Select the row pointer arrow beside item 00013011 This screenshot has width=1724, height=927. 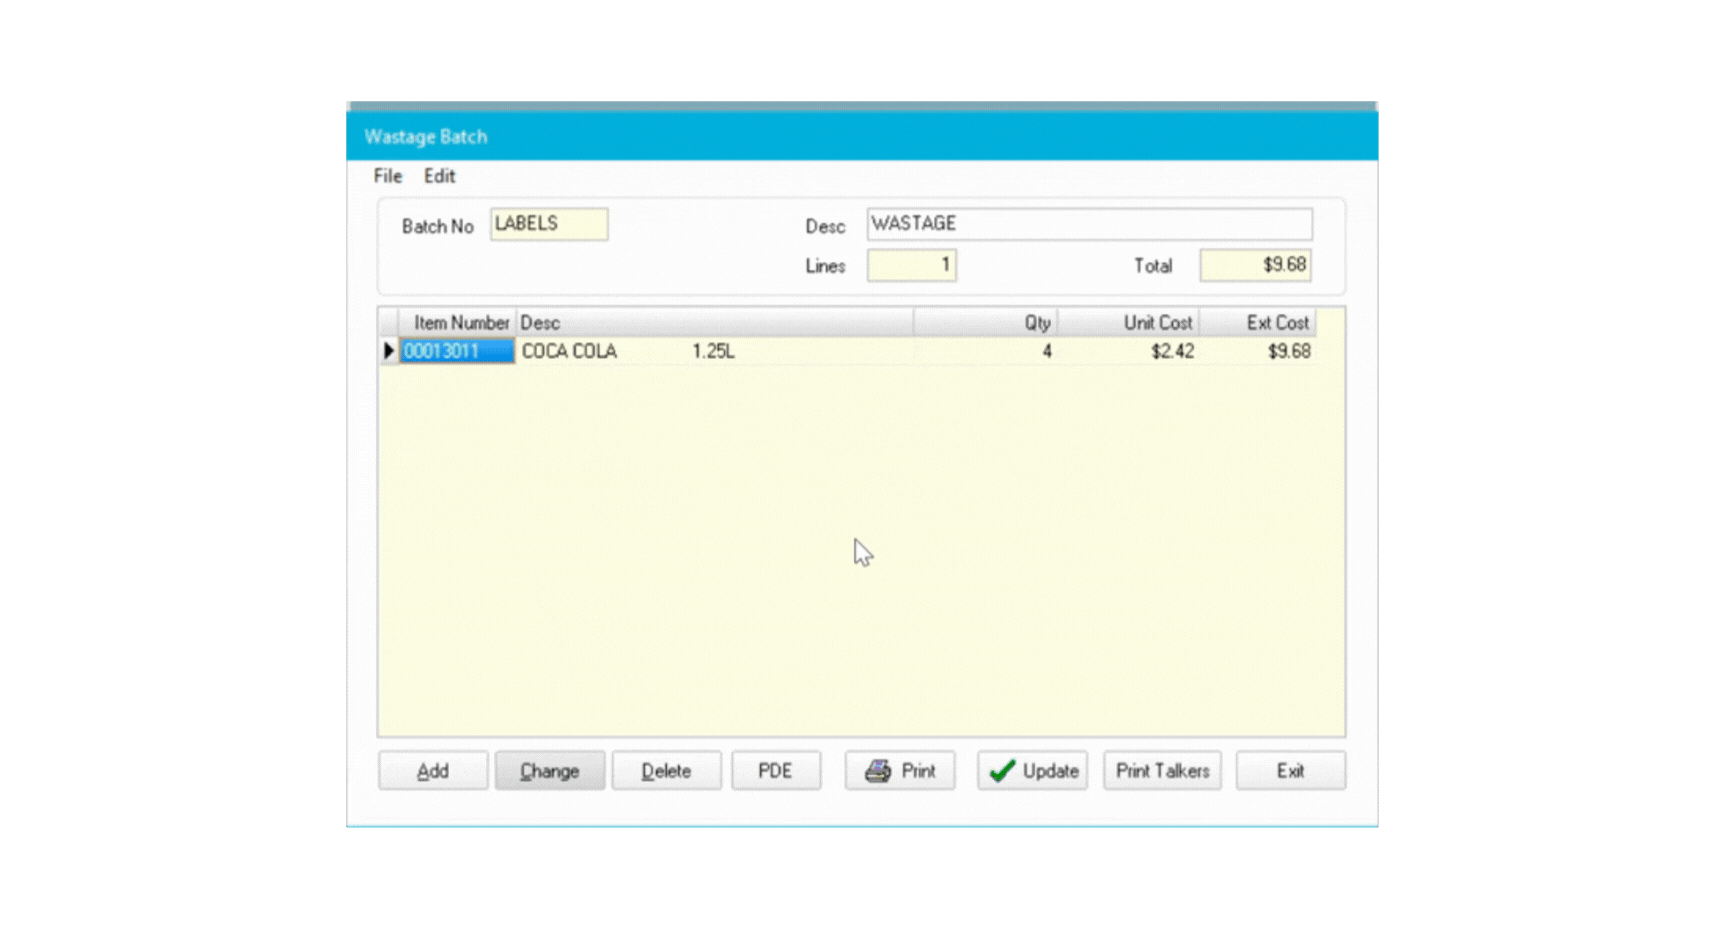388,351
